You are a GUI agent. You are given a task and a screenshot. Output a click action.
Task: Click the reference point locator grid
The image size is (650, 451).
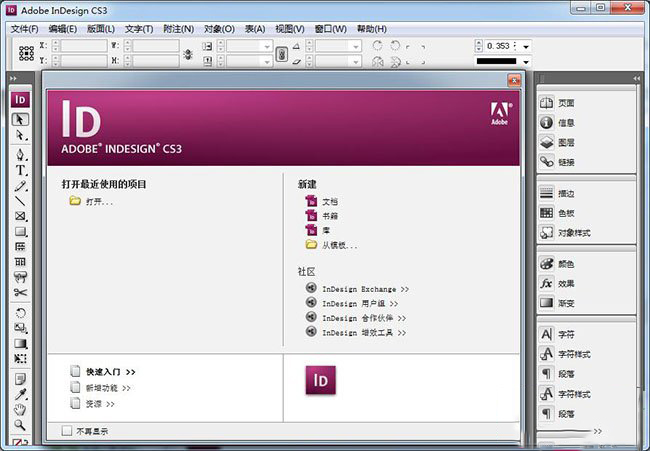(x=26, y=53)
